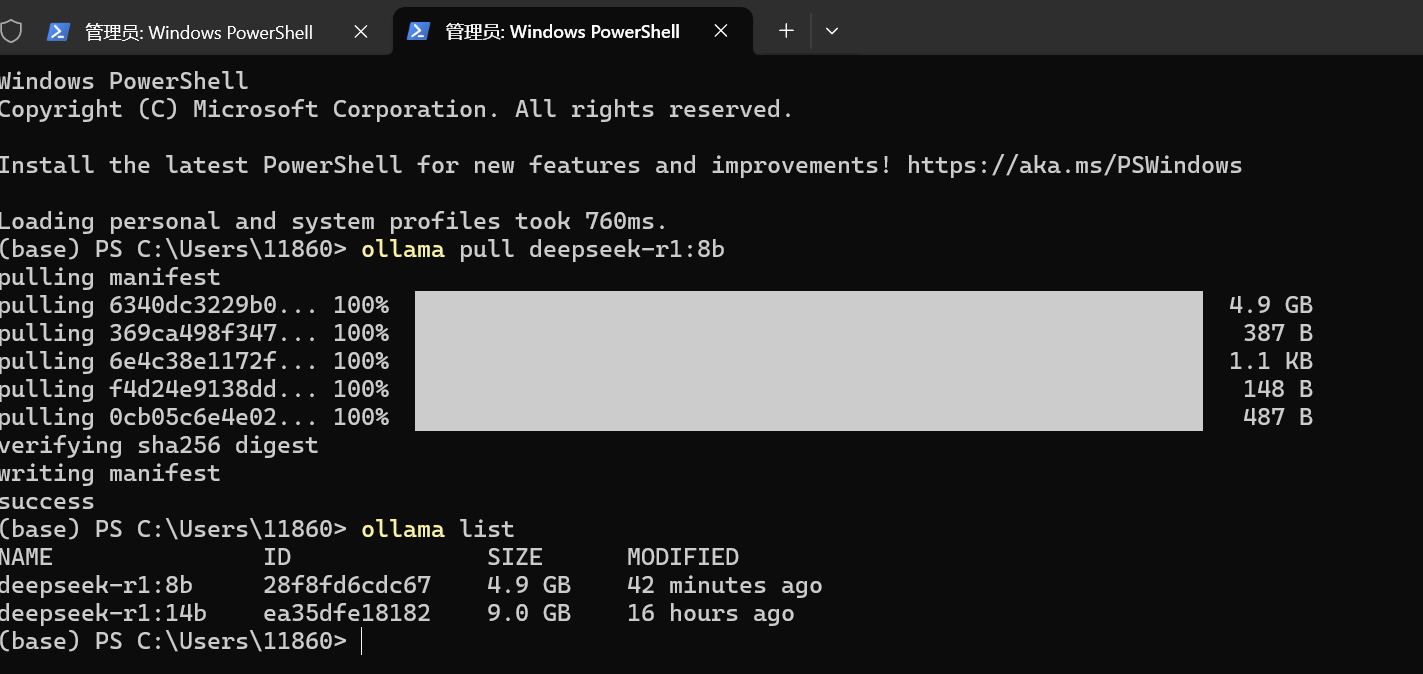Click PowerShell icon on inactive first tab
This screenshot has height=674, width=1423.
[x=59, y=32]
